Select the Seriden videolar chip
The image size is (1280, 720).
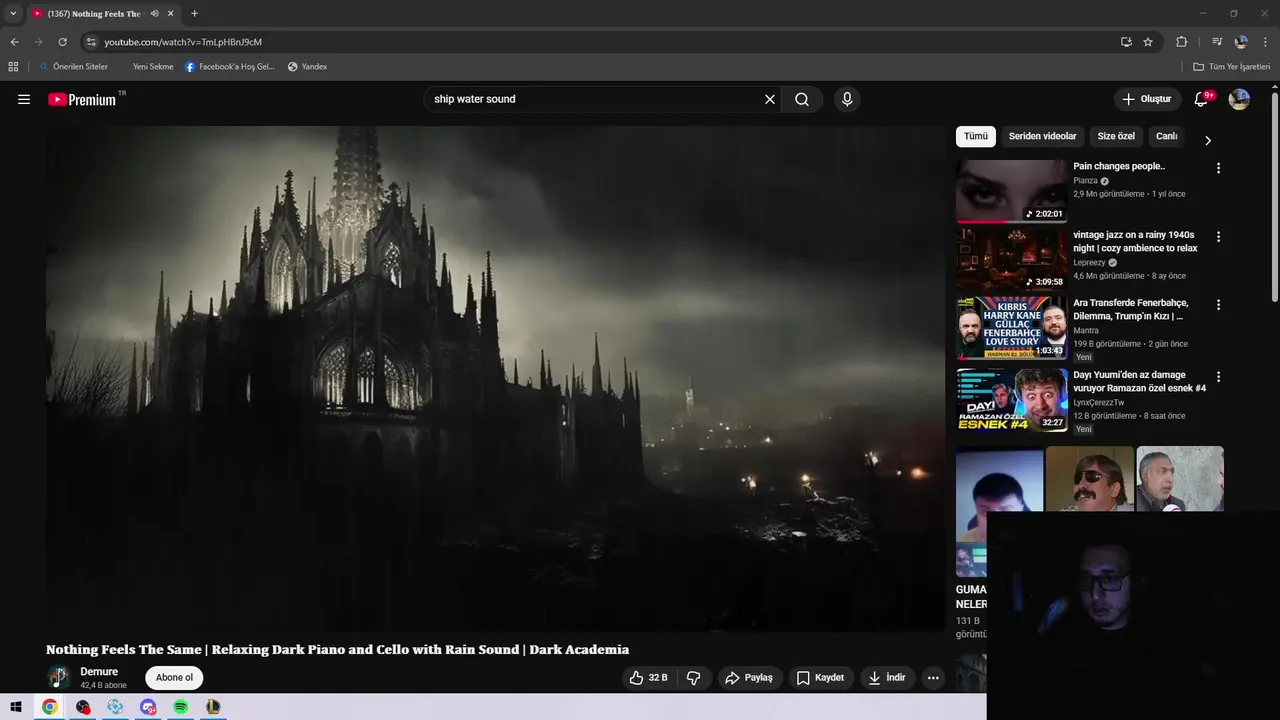[1043, 136]
